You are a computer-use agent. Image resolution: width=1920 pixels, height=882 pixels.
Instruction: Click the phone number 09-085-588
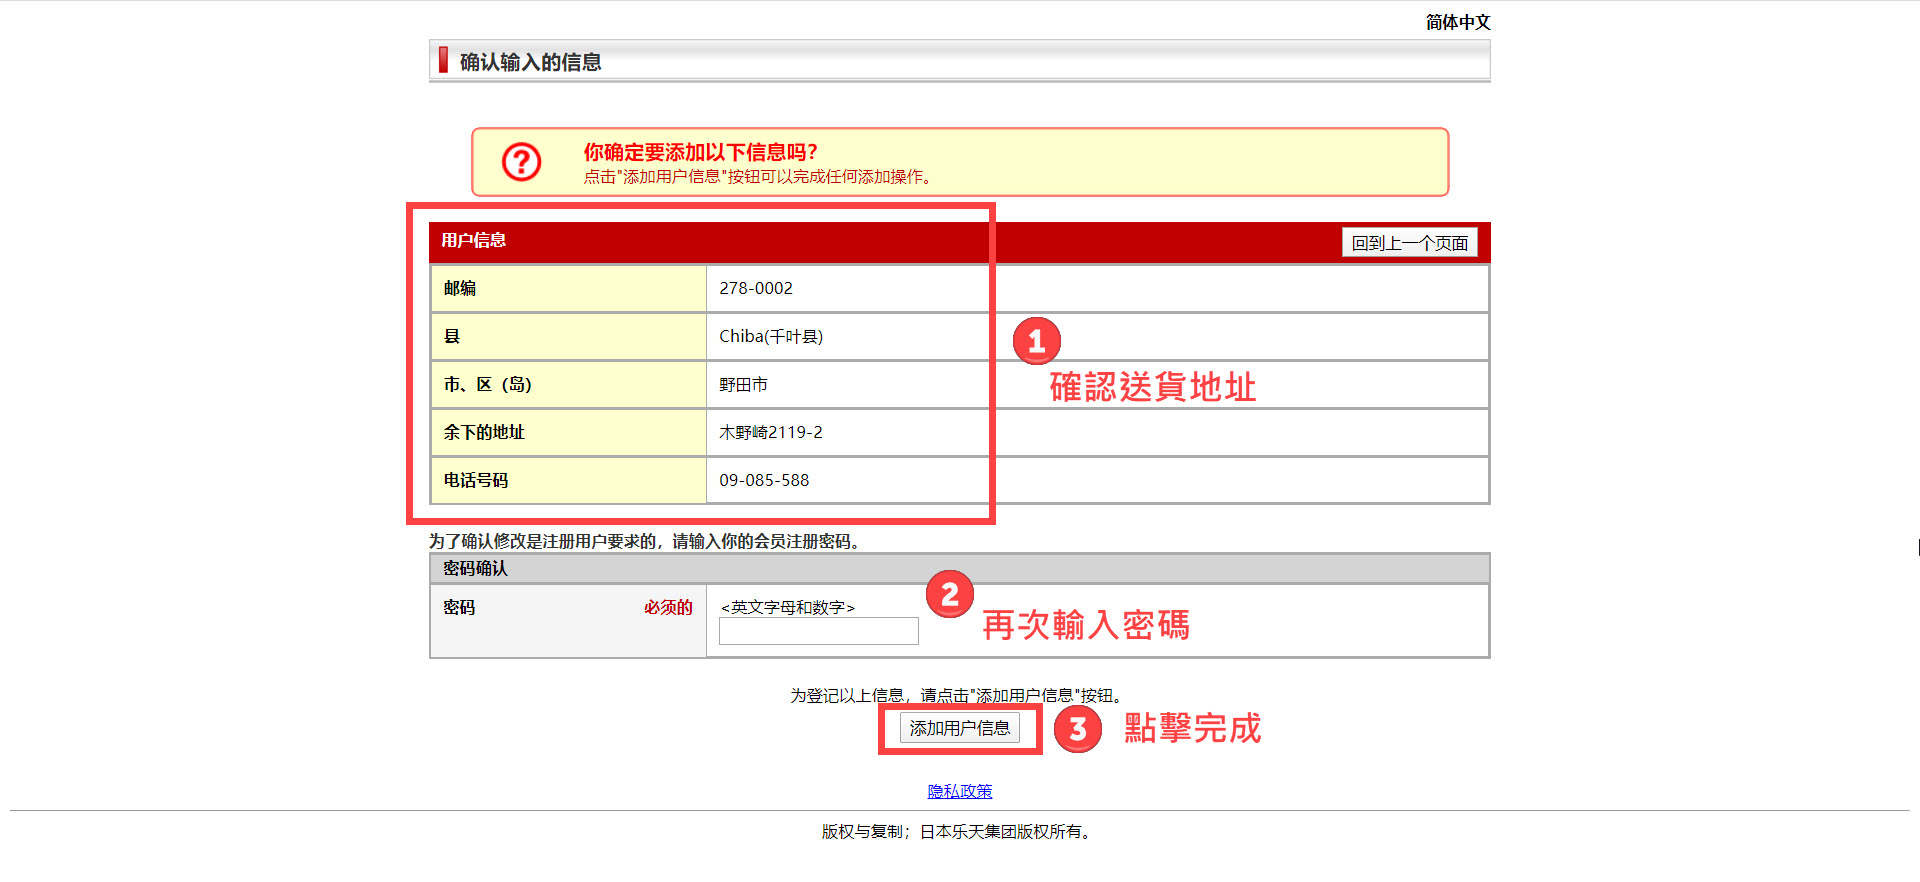[764, 481]
